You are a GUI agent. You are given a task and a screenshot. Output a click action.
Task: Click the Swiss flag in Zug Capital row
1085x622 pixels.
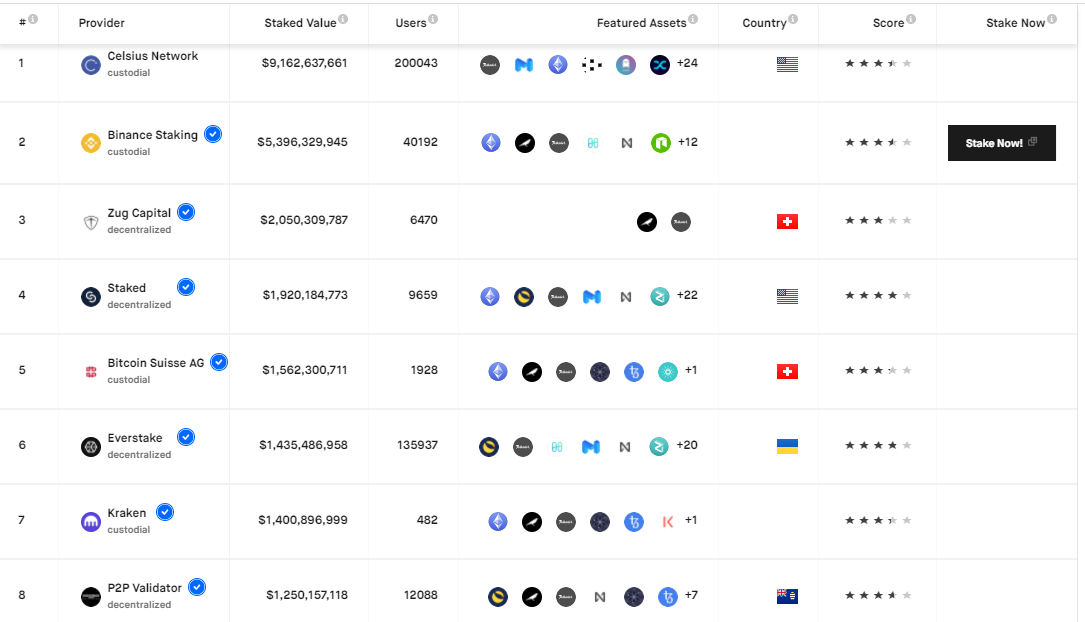(787, 221)
